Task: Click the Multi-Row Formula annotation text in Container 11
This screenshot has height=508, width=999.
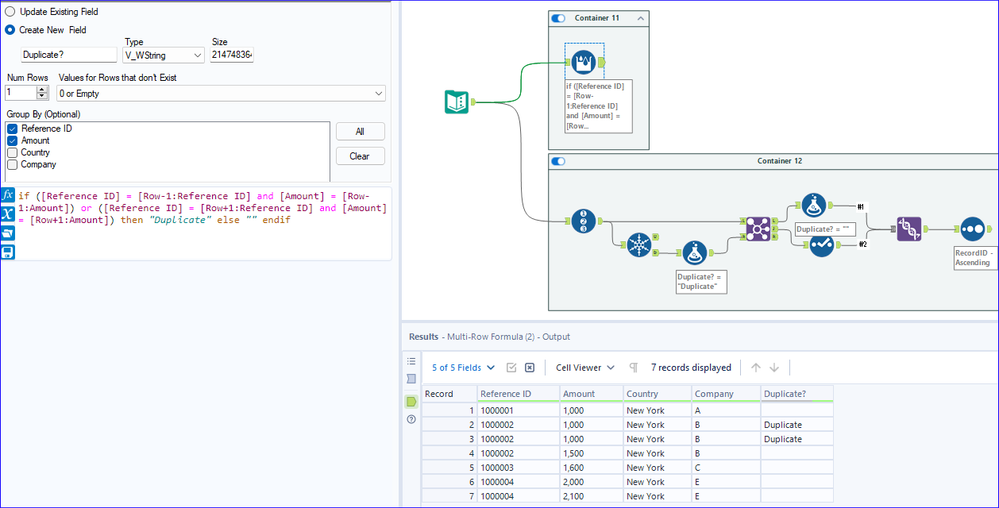Action: pyautogui.click(x=598, y=106)
